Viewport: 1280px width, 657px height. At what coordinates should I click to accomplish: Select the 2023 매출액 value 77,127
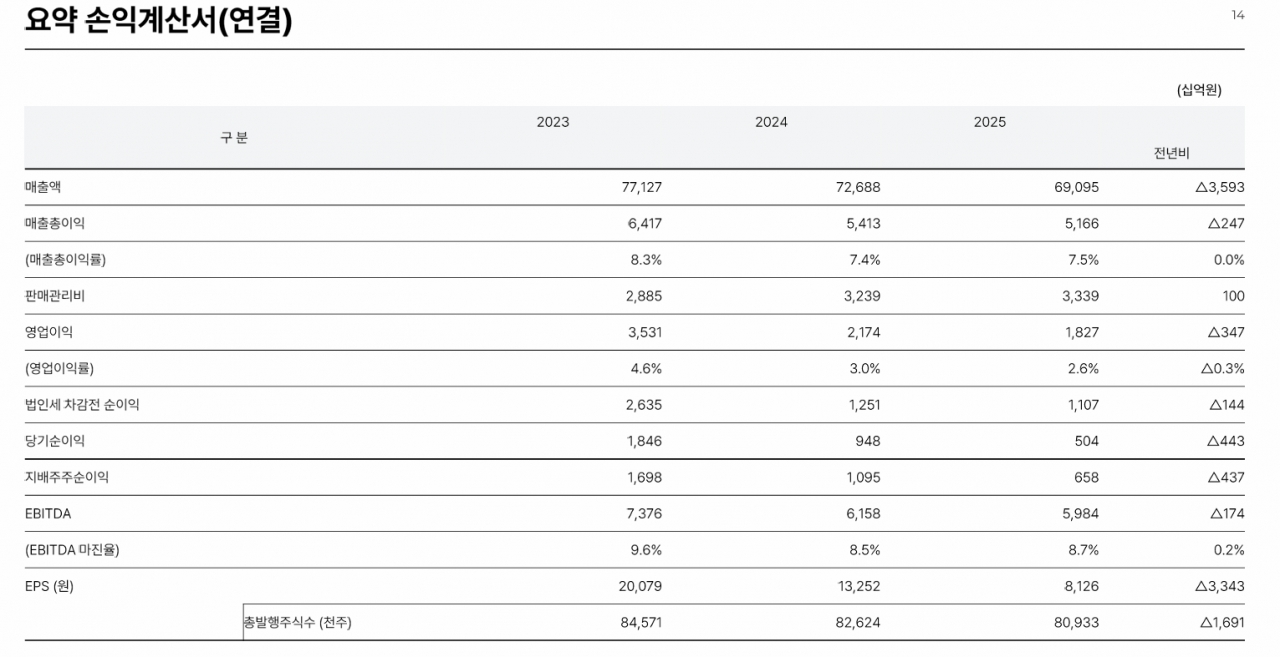coord(641,187)
